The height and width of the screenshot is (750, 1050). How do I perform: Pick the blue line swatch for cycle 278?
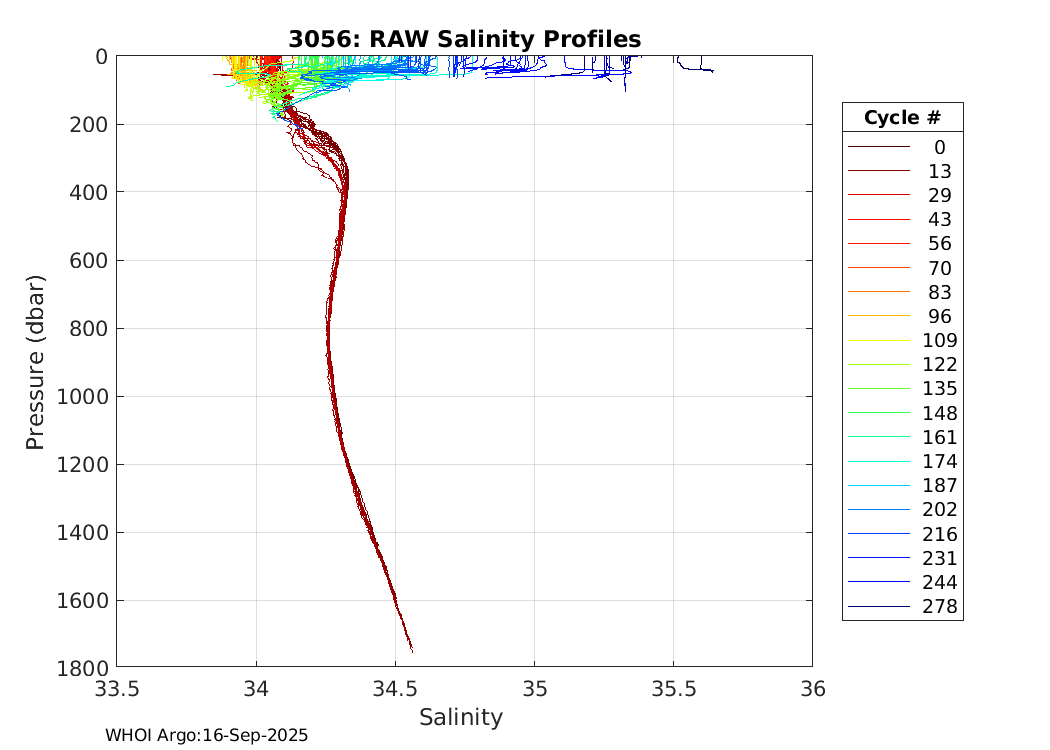point(878,607)
